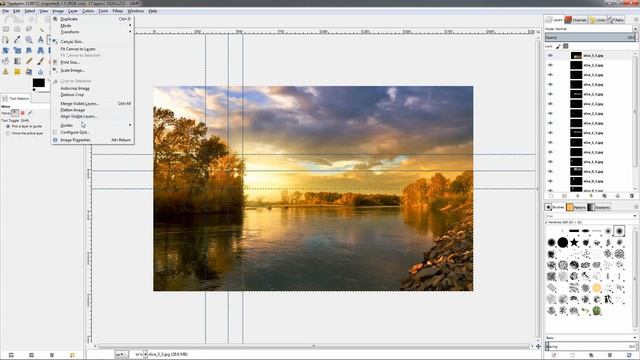
Task: Expand the Guides submenu
Action: (x=93, y=125)
